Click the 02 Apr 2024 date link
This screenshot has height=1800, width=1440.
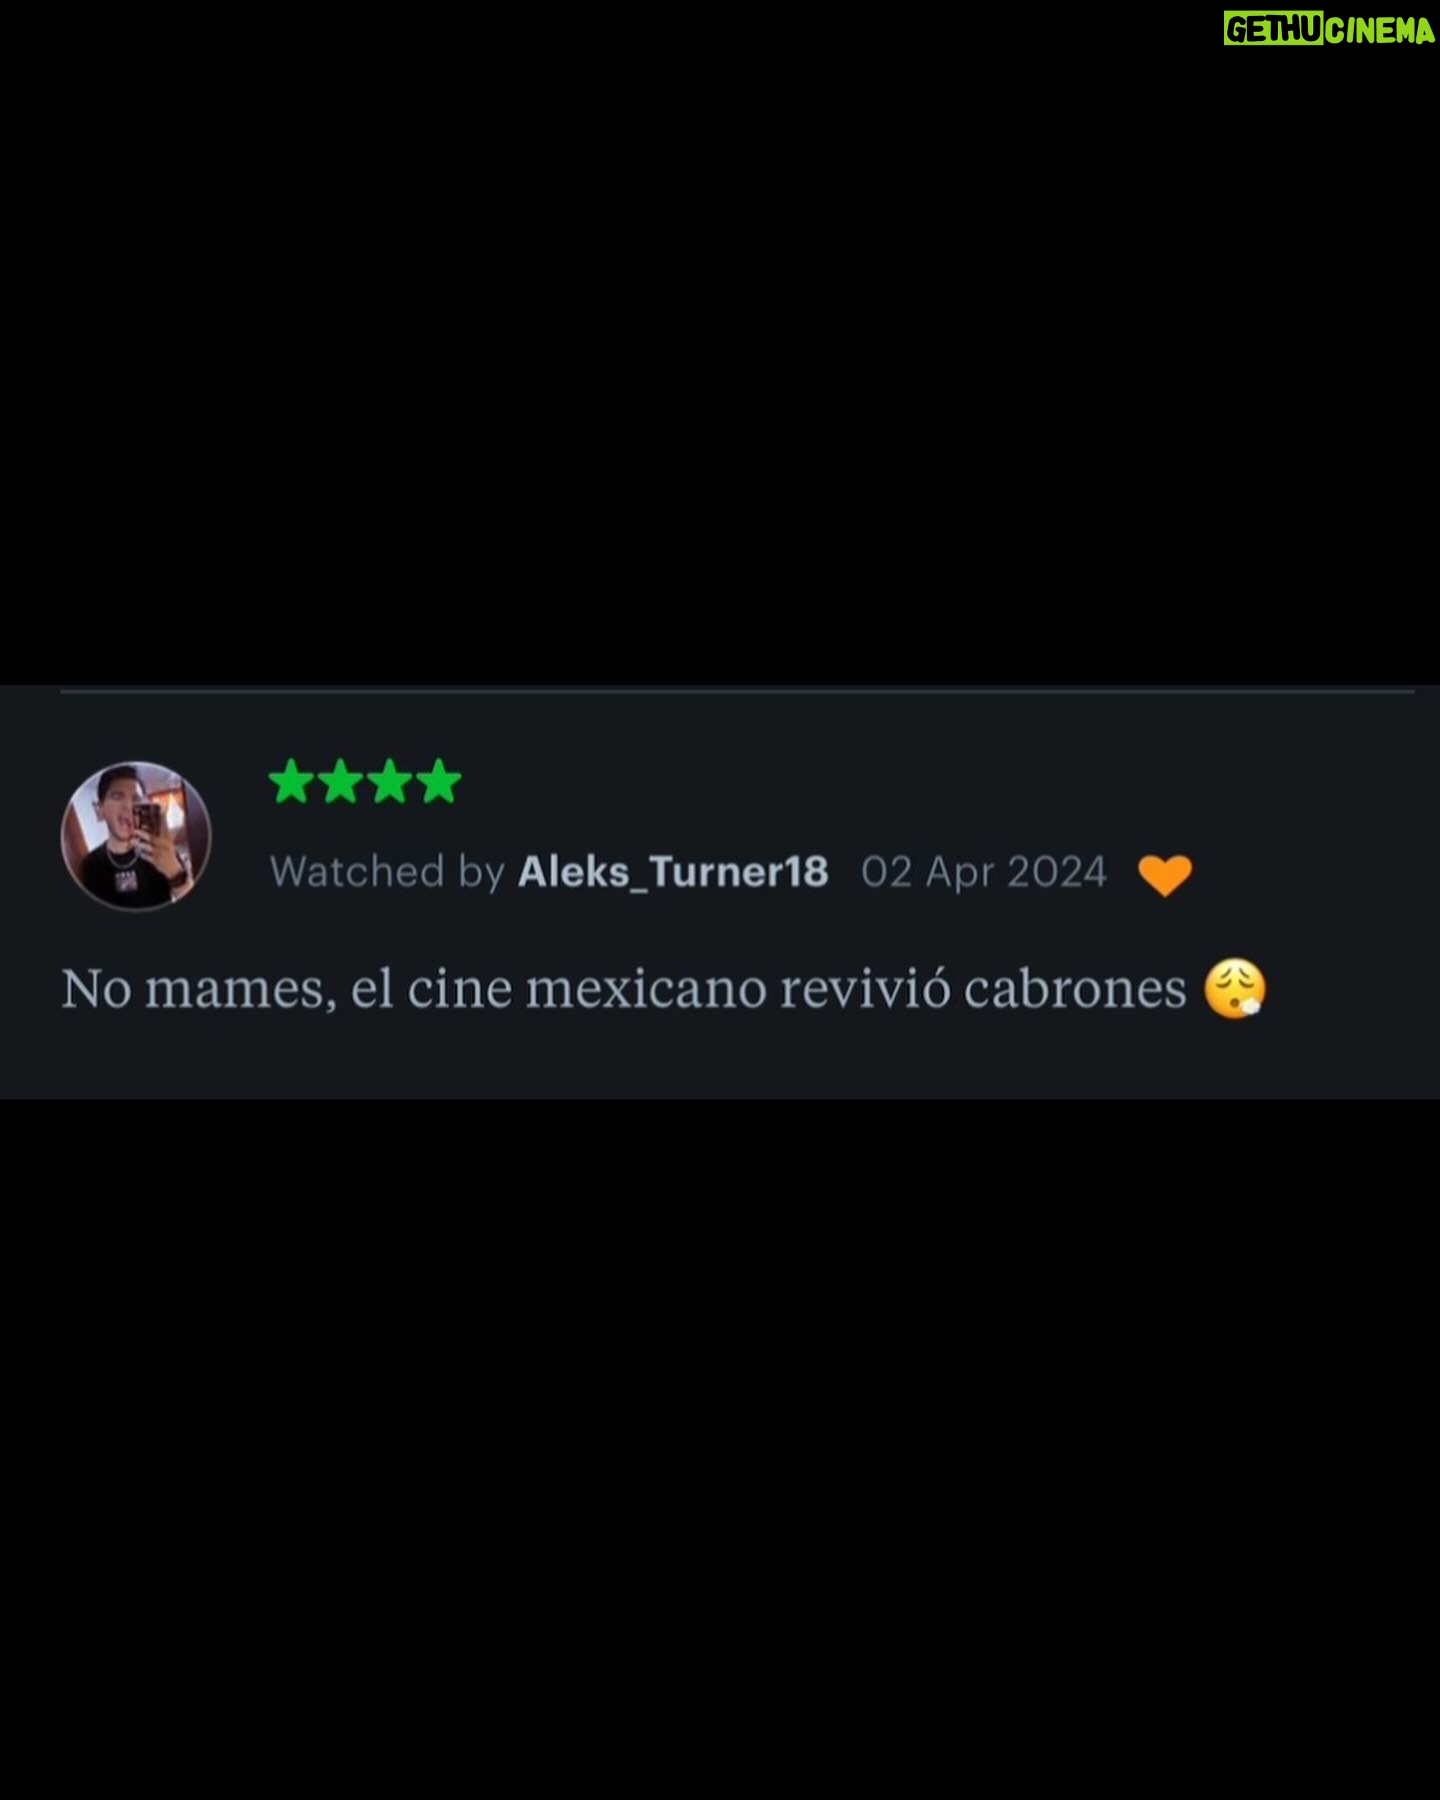pos(984,872)
